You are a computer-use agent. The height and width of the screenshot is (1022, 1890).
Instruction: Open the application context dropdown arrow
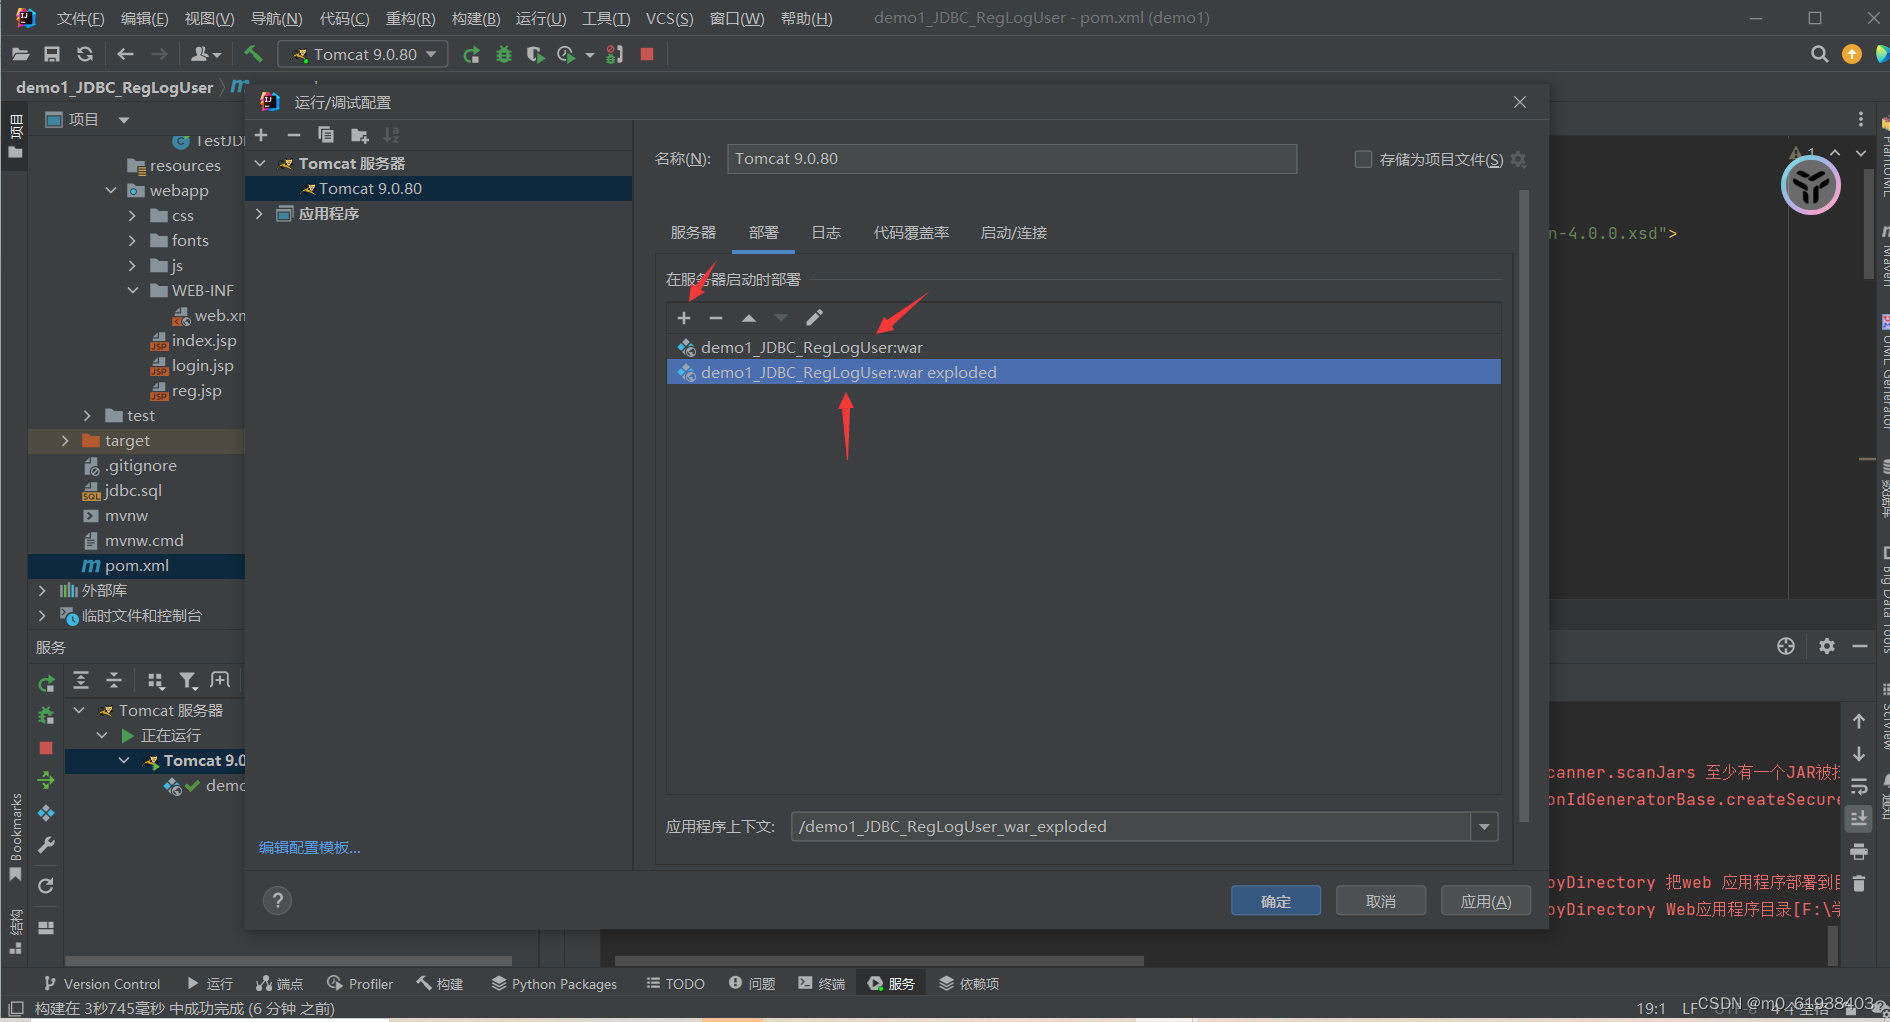tap(1484, 827)
